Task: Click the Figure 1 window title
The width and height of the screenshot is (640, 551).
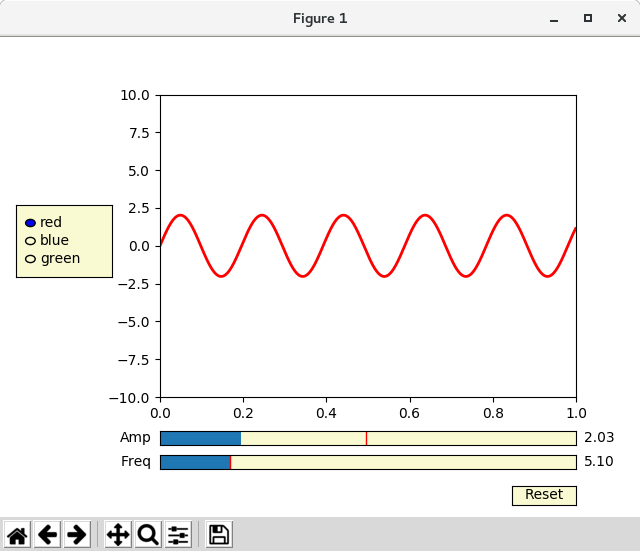Action: tap(320, 18)
